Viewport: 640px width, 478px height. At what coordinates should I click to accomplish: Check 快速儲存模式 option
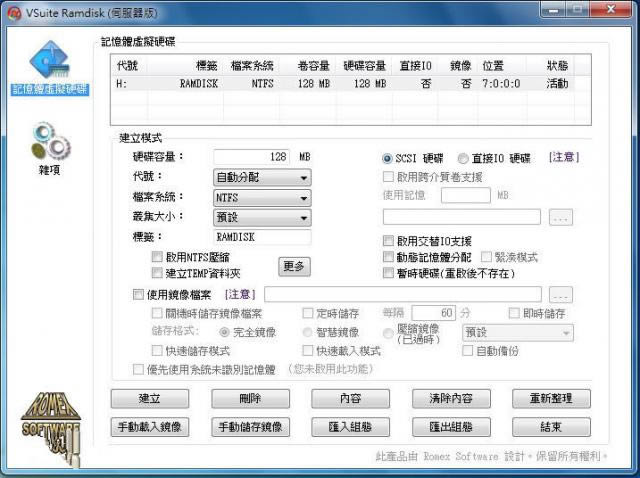click(157, 350)
